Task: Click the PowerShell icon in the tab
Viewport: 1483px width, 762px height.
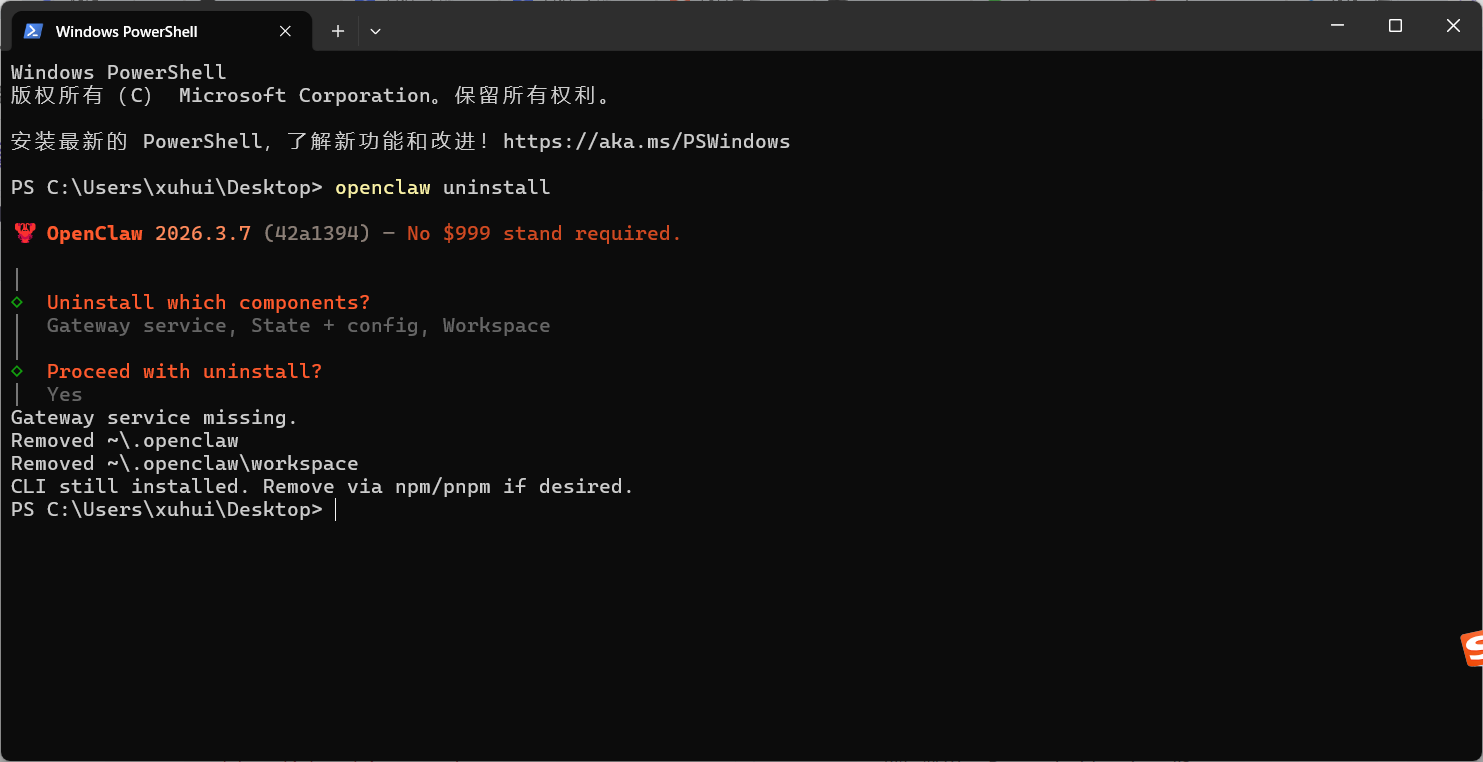Action: (33, 31)
